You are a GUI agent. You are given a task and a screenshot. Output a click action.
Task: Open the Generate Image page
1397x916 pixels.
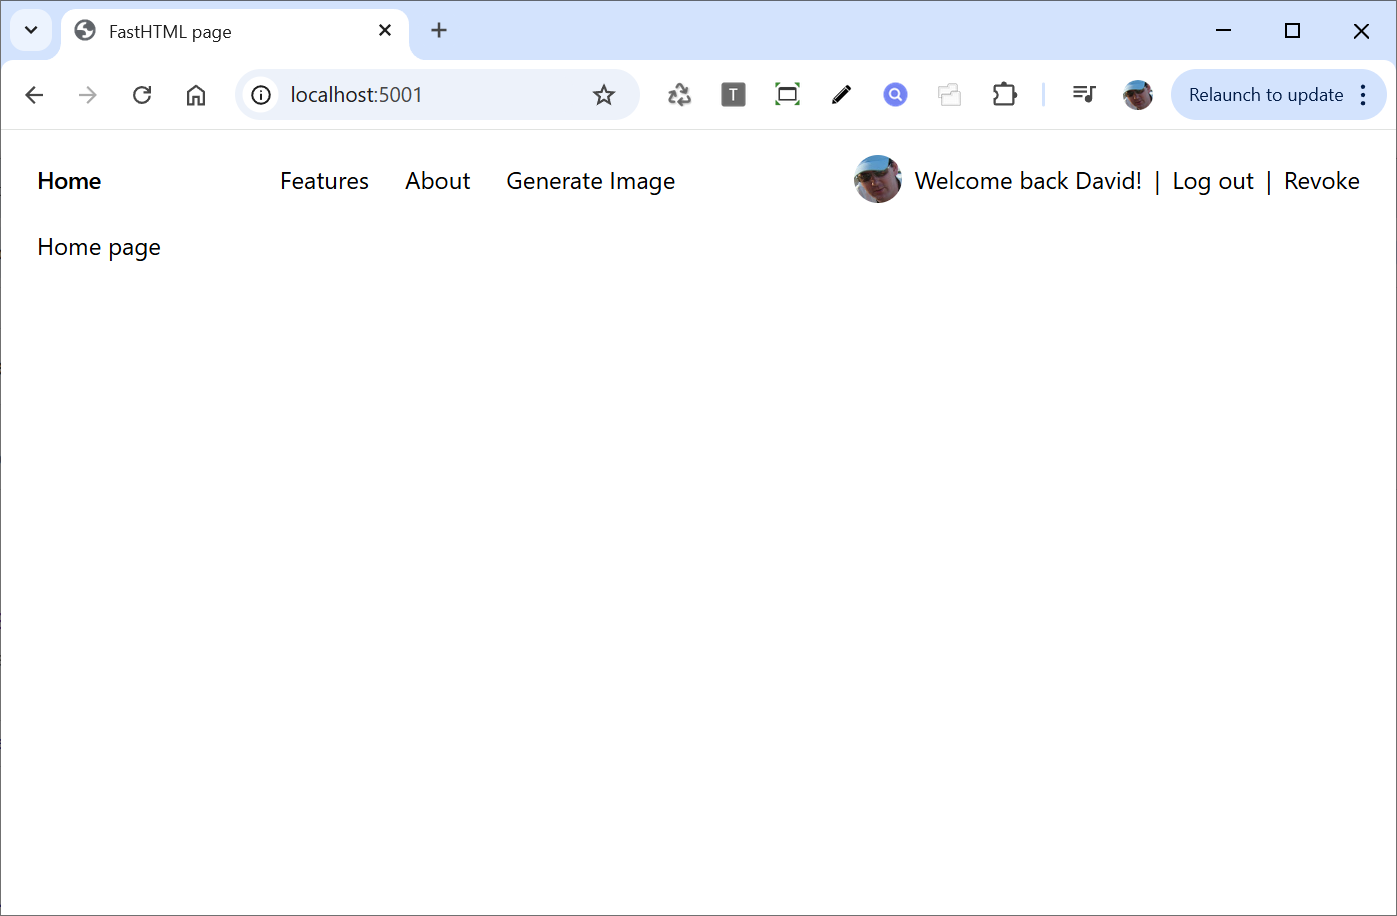point(590,181)
